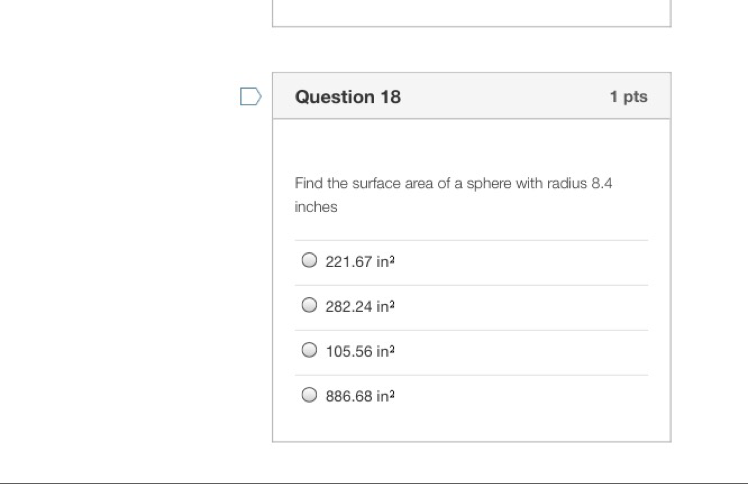Click the word "inches" in the question

pos(316,207)
